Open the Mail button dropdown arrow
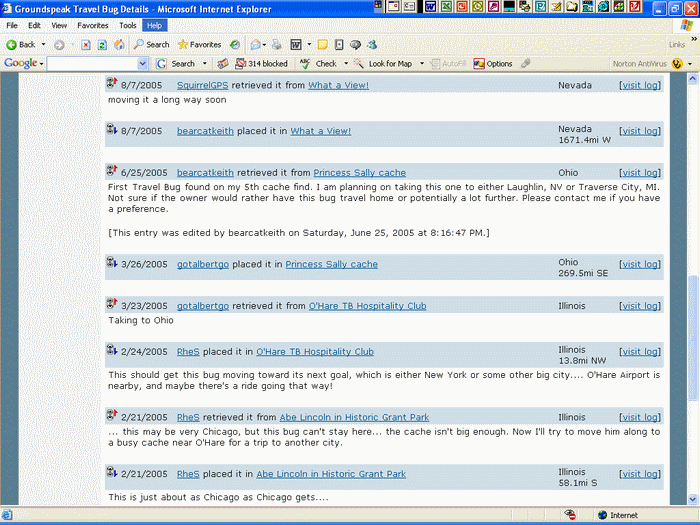 (264, 45)
